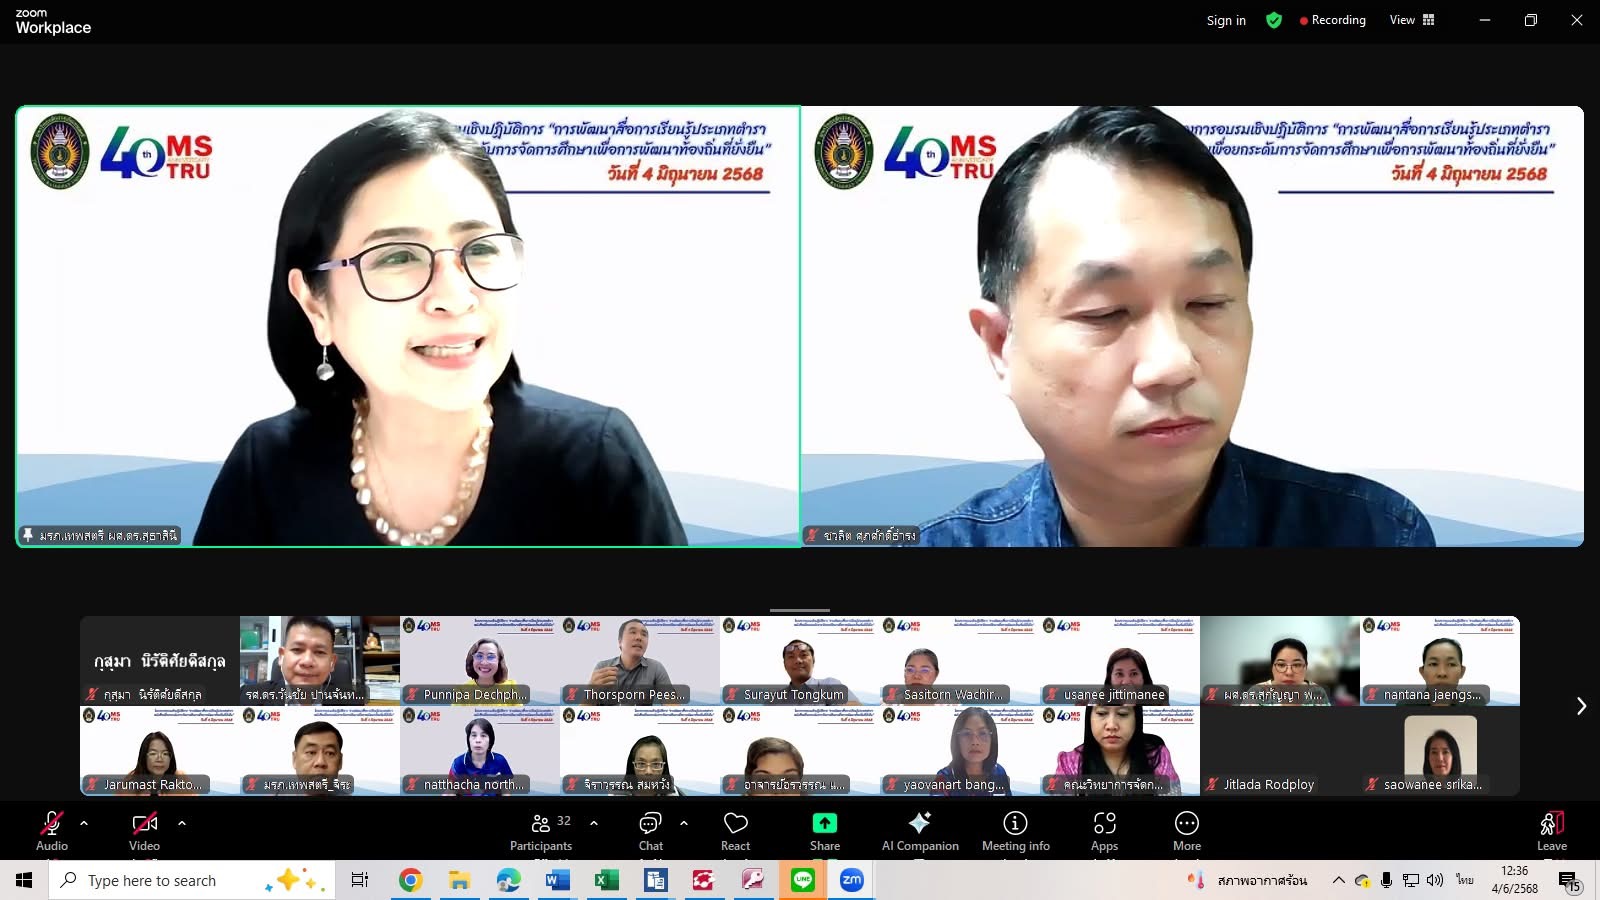Open the View layout menu

pyautogui.click(x=1411, y=20)
